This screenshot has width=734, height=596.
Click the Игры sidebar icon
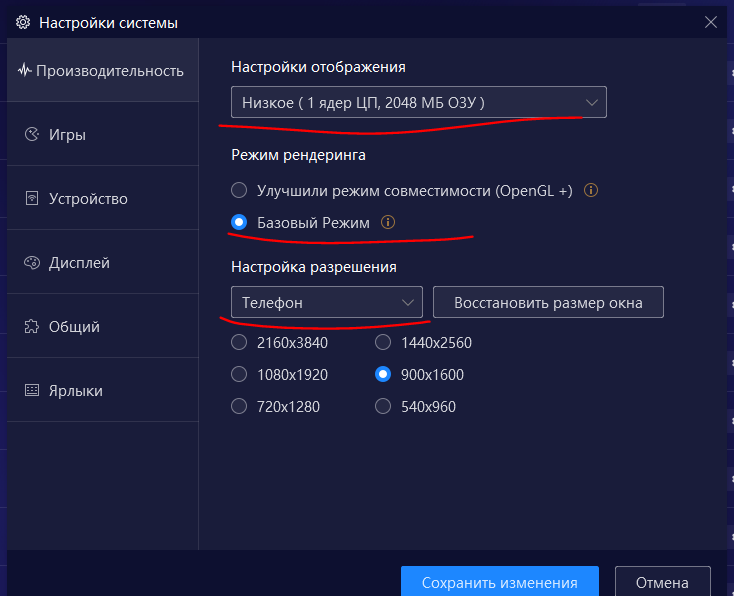click(x=31, y=134)
